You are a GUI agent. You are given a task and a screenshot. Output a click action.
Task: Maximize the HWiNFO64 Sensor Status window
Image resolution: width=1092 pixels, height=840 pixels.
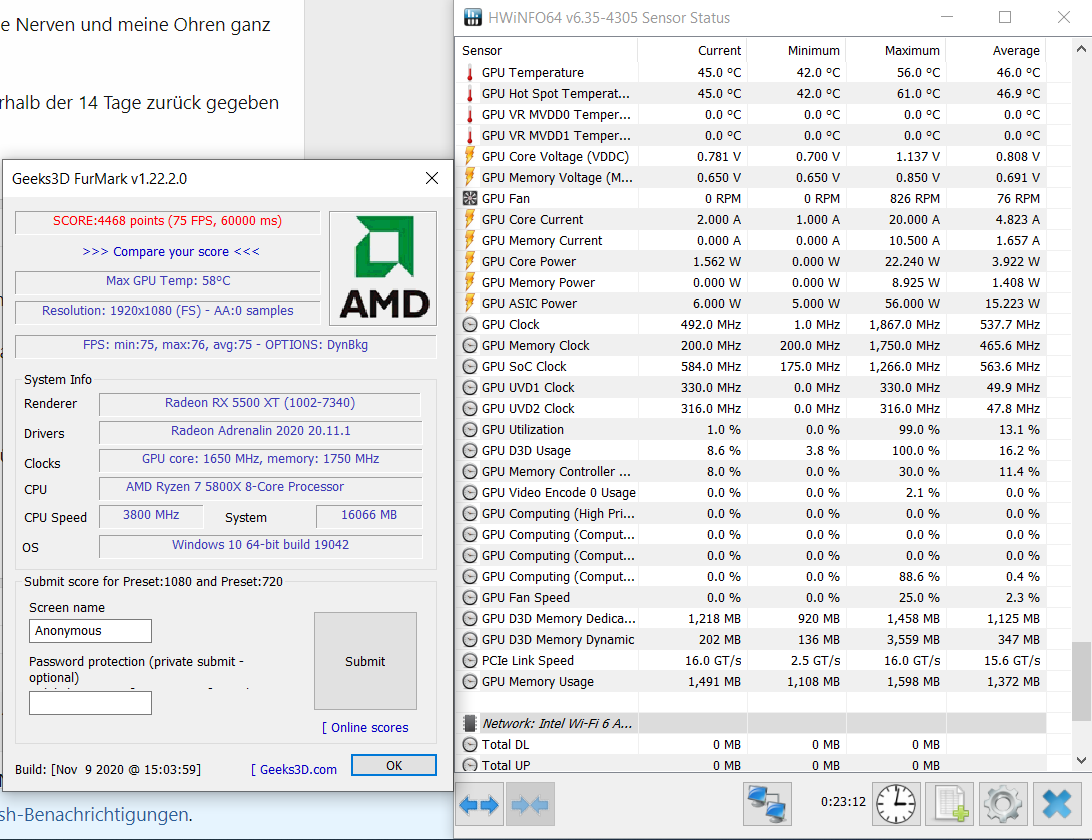[x=1005, y=17]
